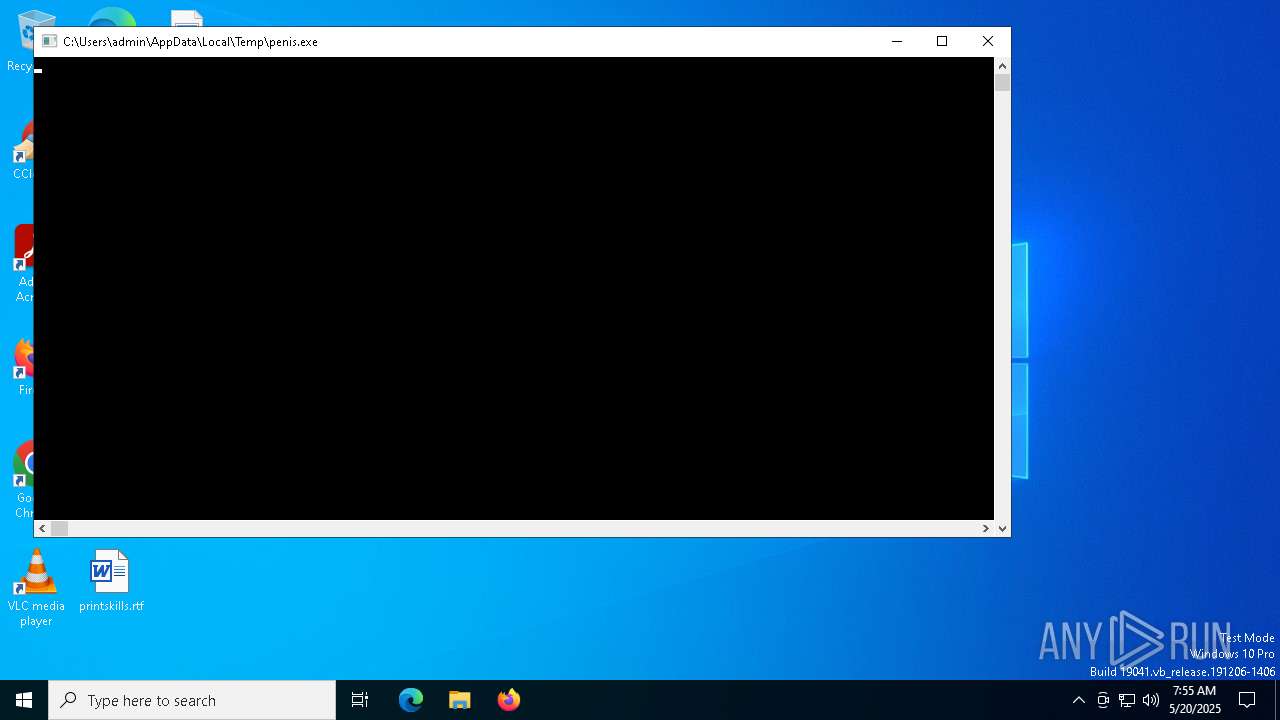Open File Explorer from the taskbar
Screen dimensions: 1280x720
[x=460, y=700]
